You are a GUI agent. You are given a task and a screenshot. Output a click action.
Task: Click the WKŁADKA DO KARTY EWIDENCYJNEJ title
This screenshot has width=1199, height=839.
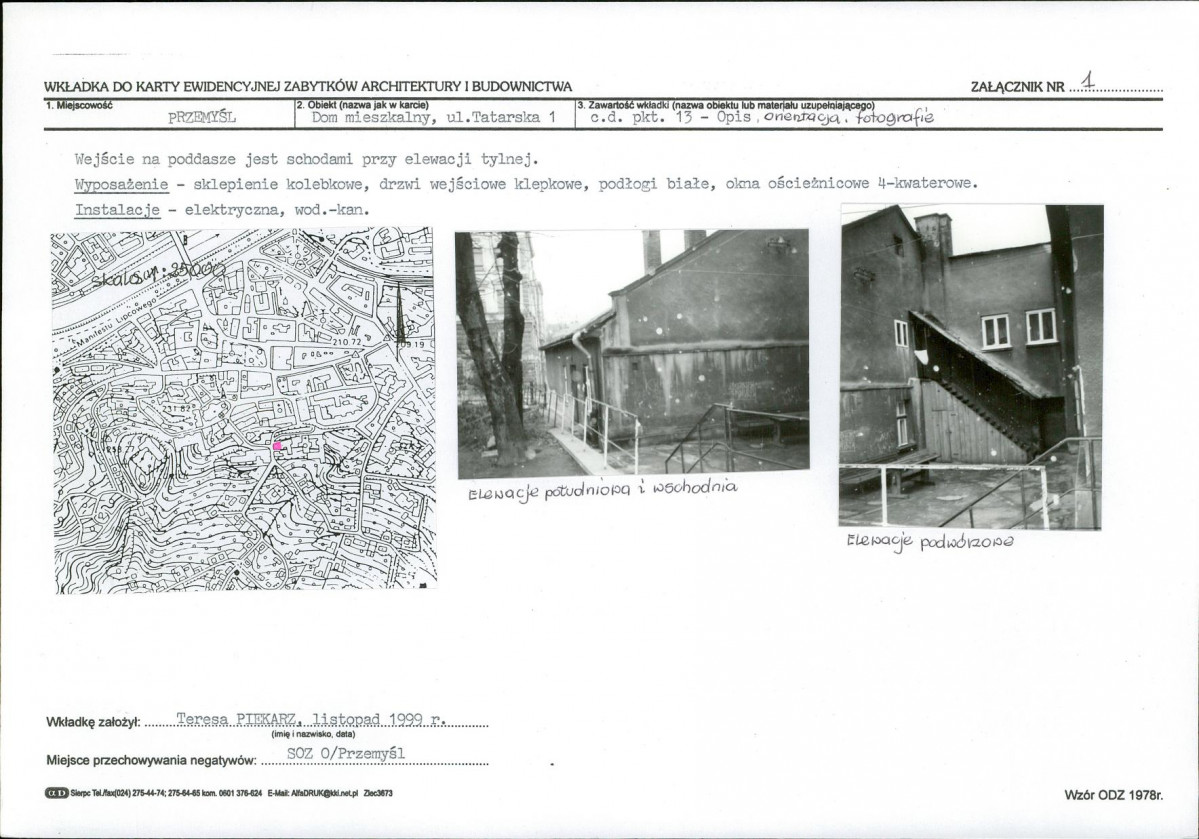(308, 87)
